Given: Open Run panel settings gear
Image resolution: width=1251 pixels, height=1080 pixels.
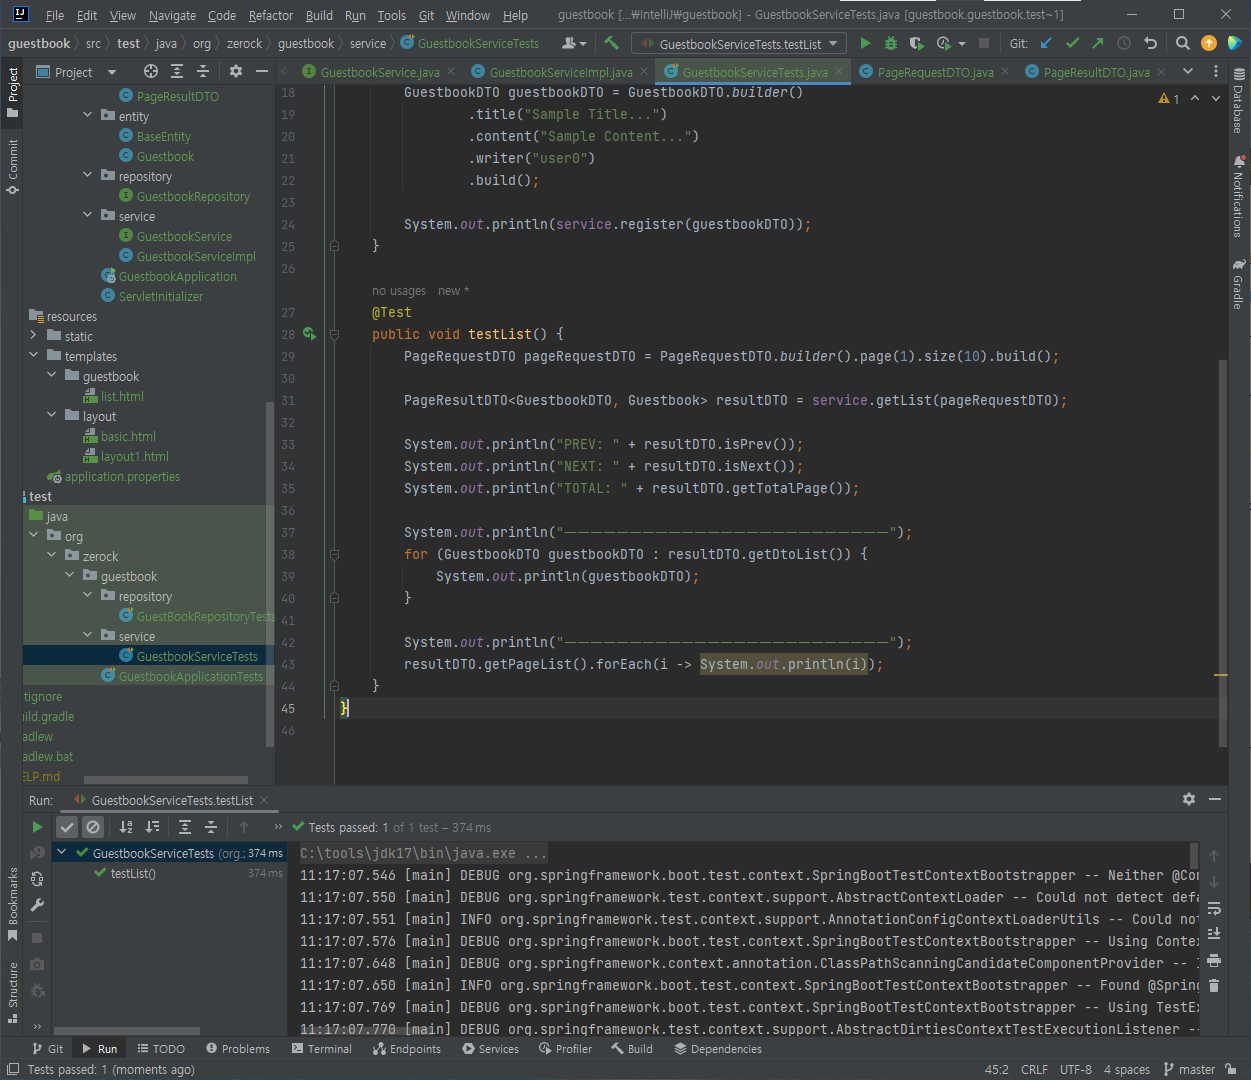Looking at the screenshot, I should 1188,799.
